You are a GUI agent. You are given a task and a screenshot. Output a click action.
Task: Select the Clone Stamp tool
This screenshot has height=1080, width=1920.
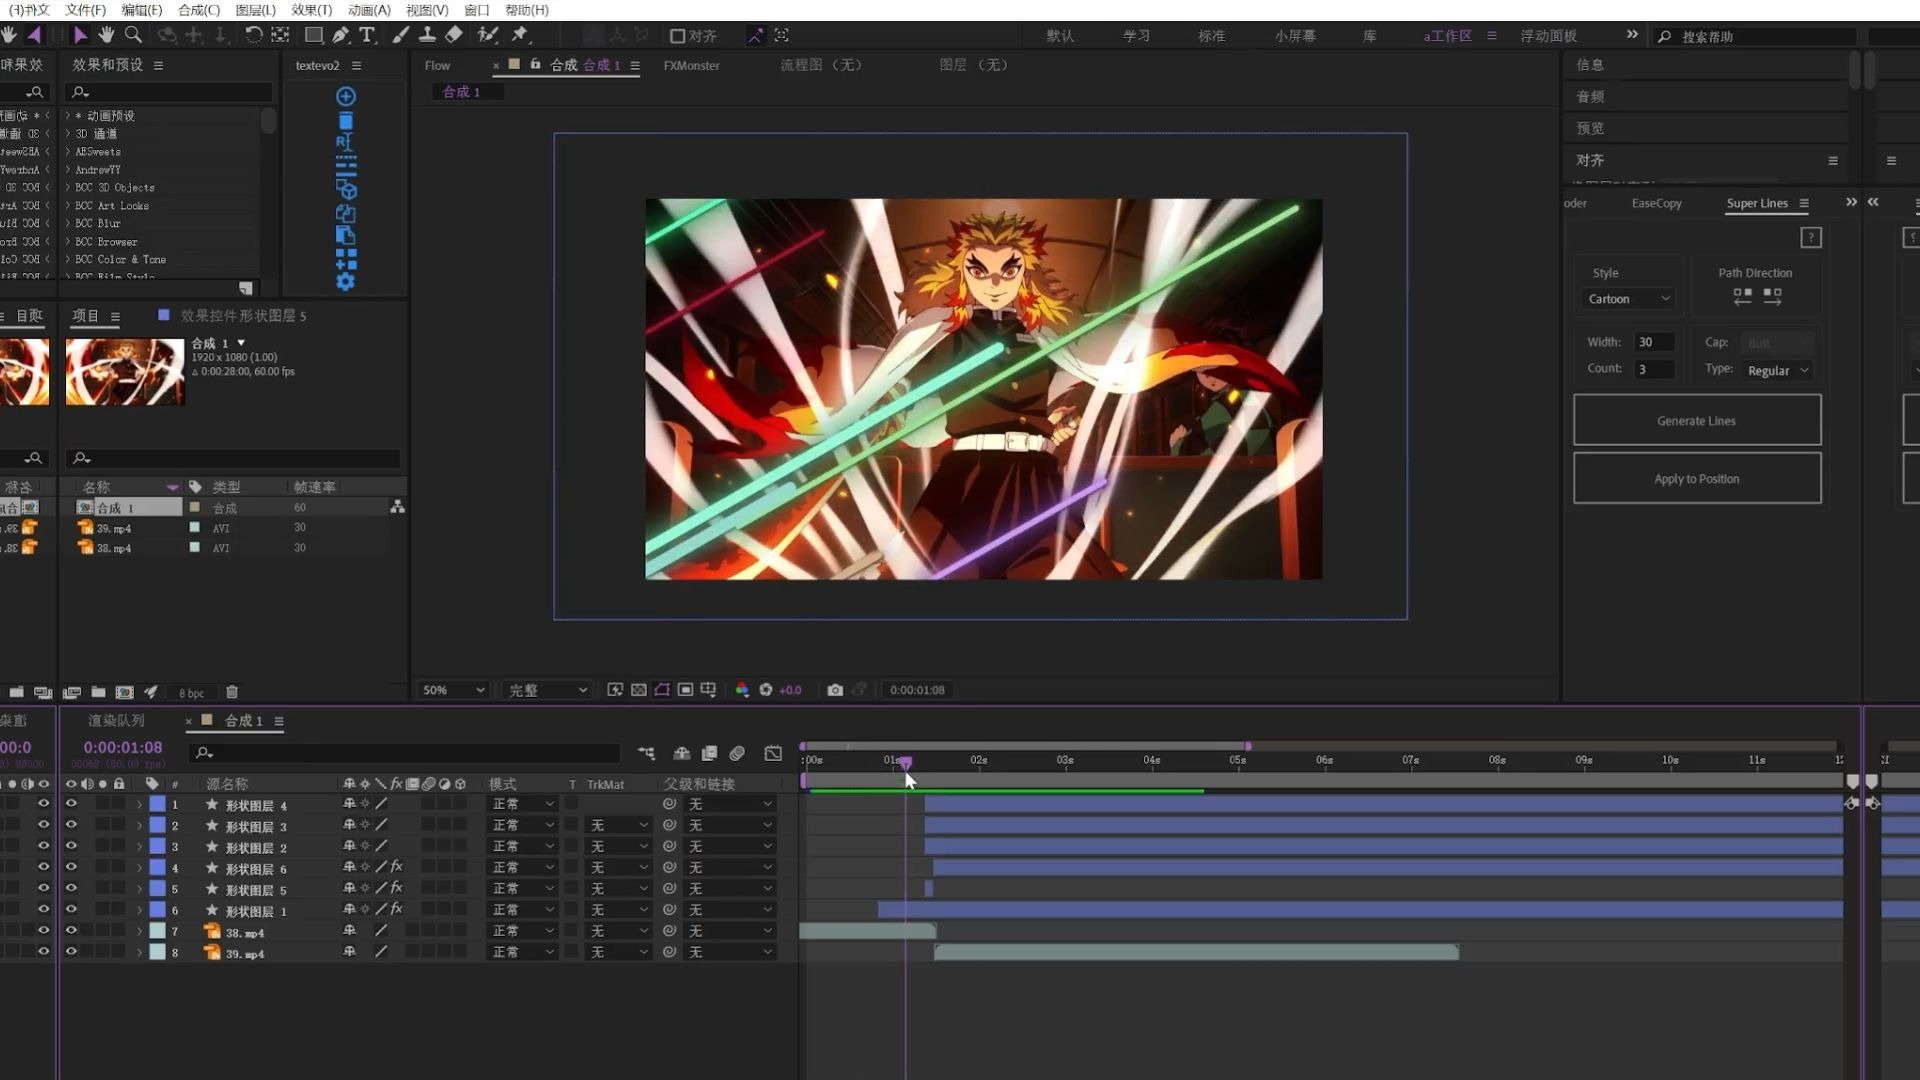point(427,35)
